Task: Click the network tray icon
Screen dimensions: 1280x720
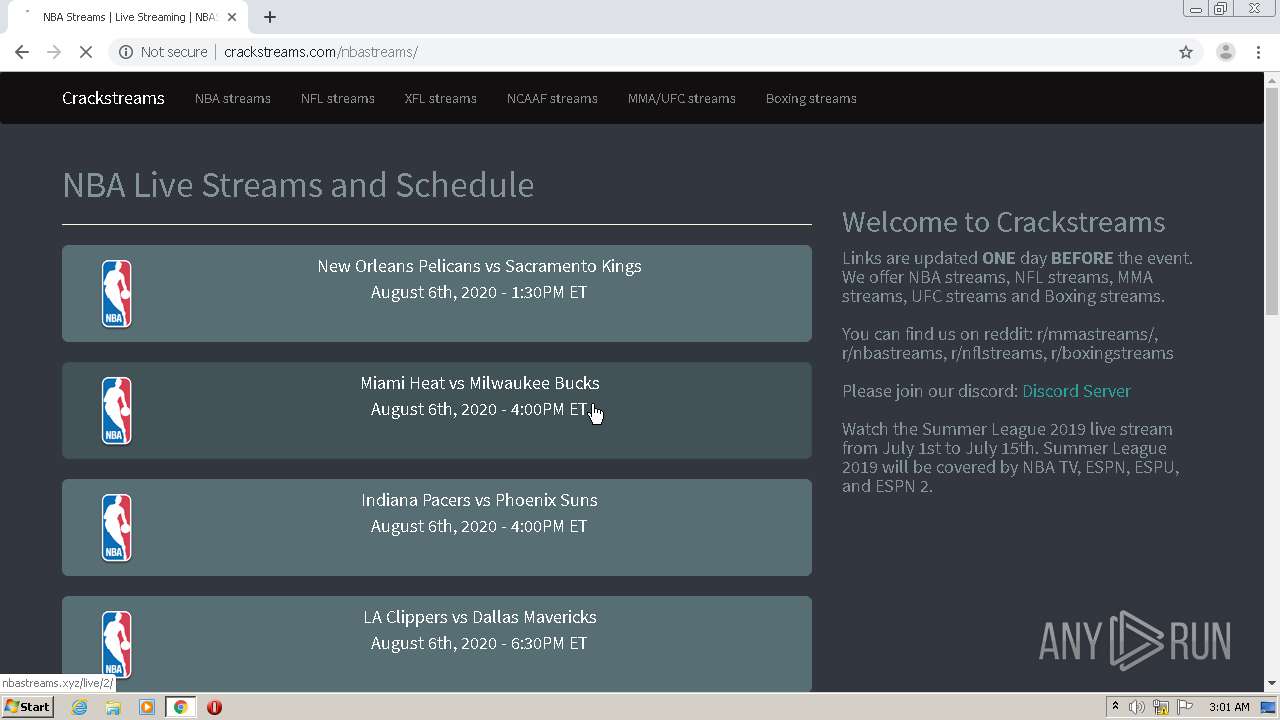Action: [x=1161, y=707]
